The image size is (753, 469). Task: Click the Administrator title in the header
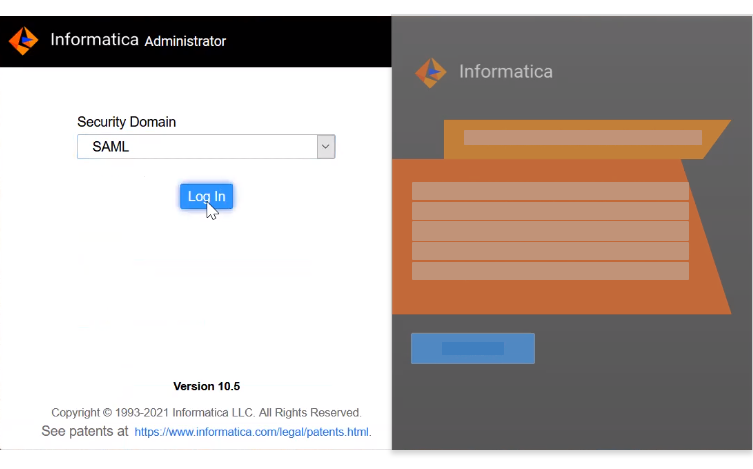[185, 41]
